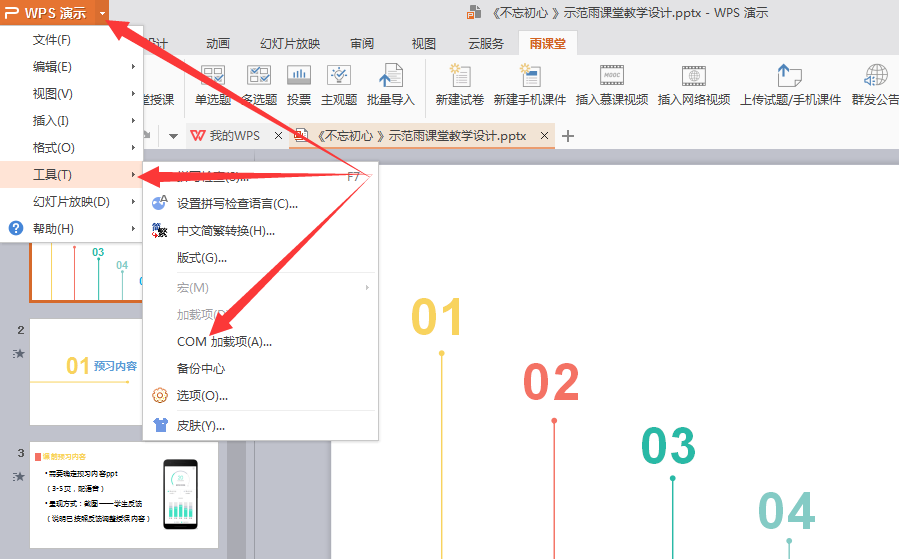Expand the 视图(V) submenu arrow
Viewport: 899px width, 559px height.
coord(133,93)
